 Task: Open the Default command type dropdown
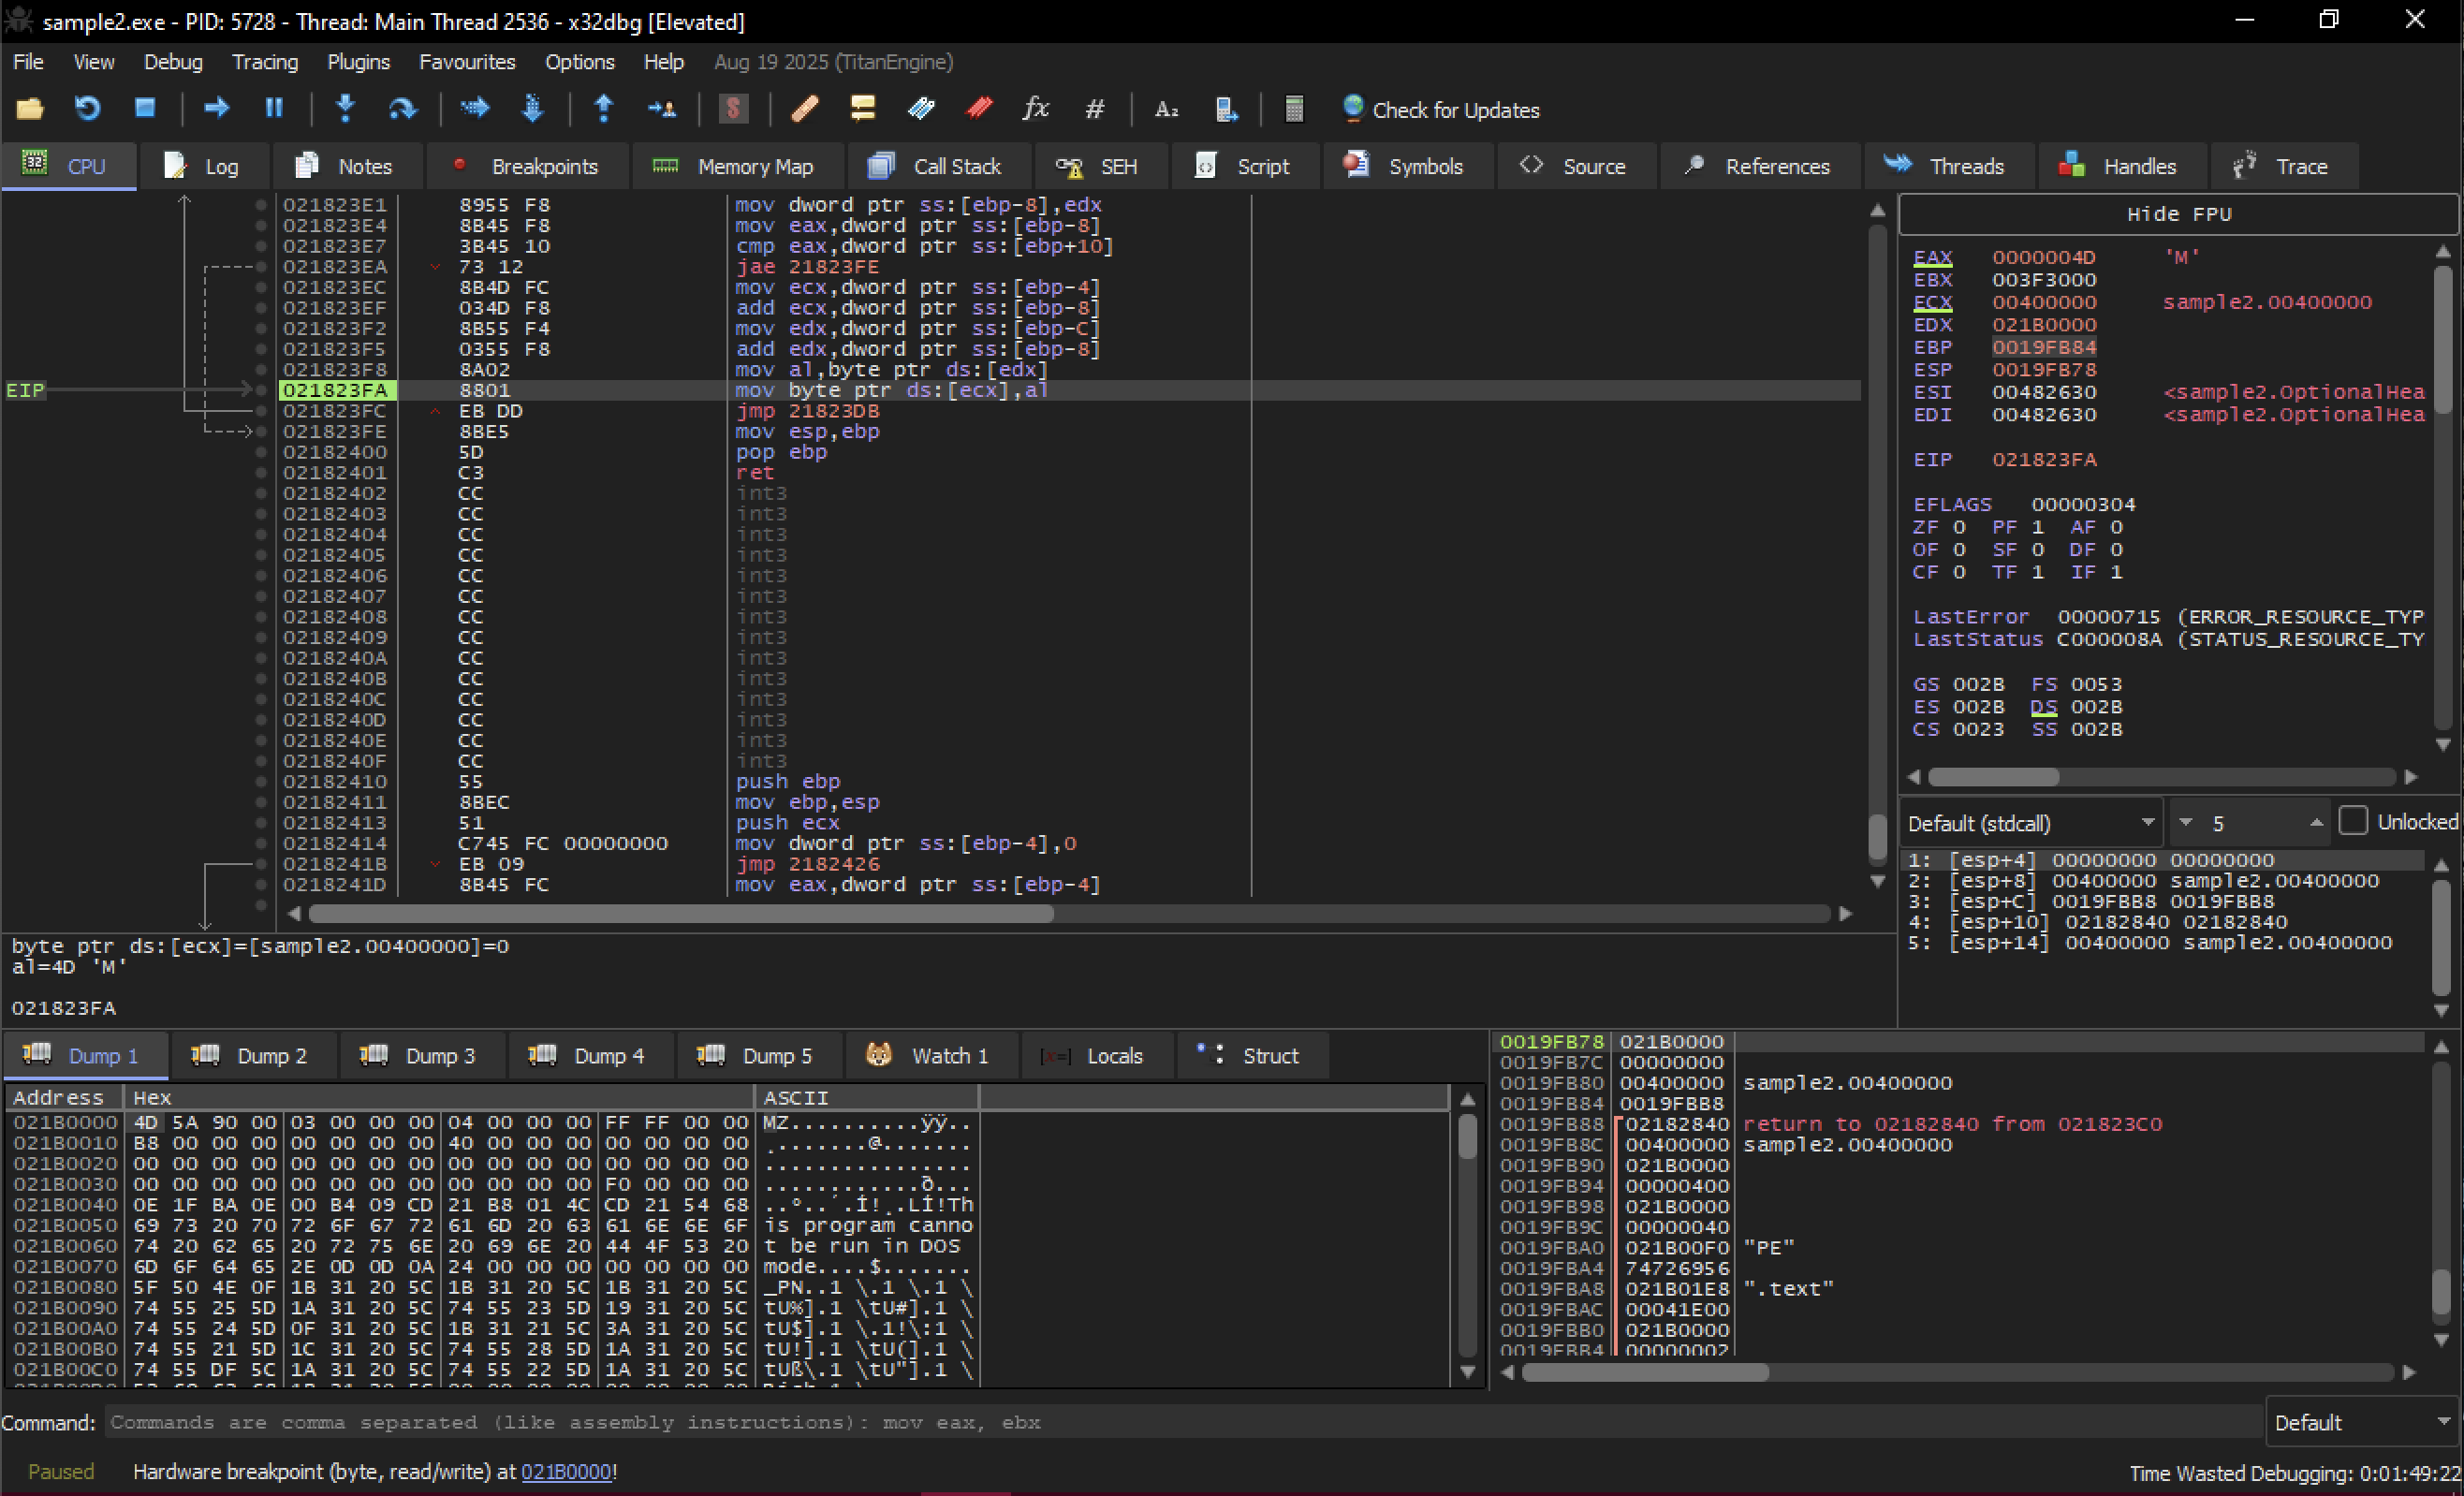pos(2362,1422)
